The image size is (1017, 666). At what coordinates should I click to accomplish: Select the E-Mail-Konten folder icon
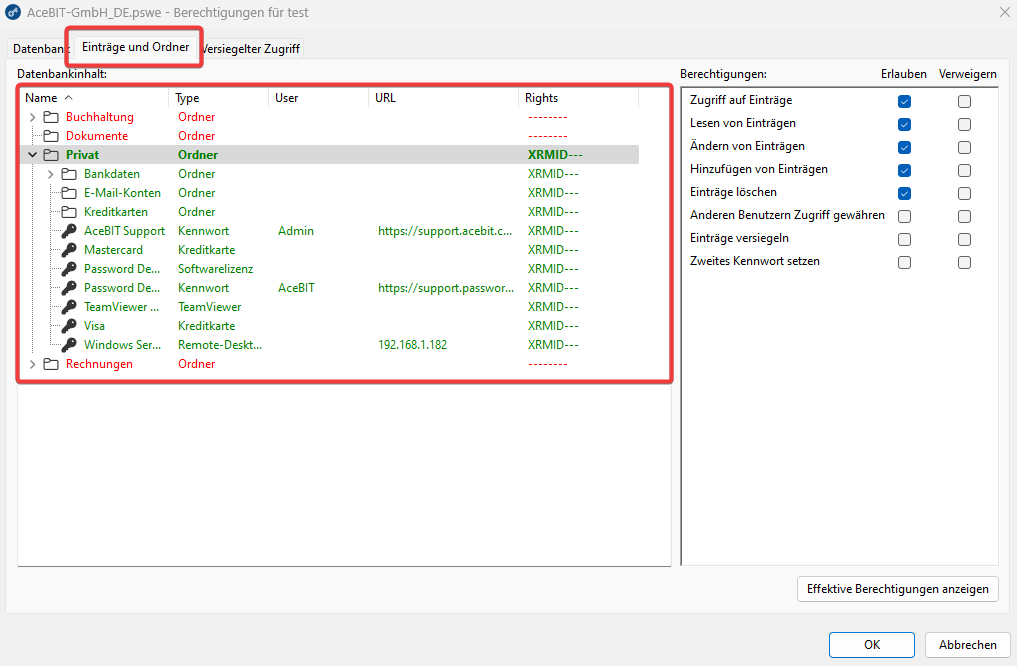(x=69, y=193)
